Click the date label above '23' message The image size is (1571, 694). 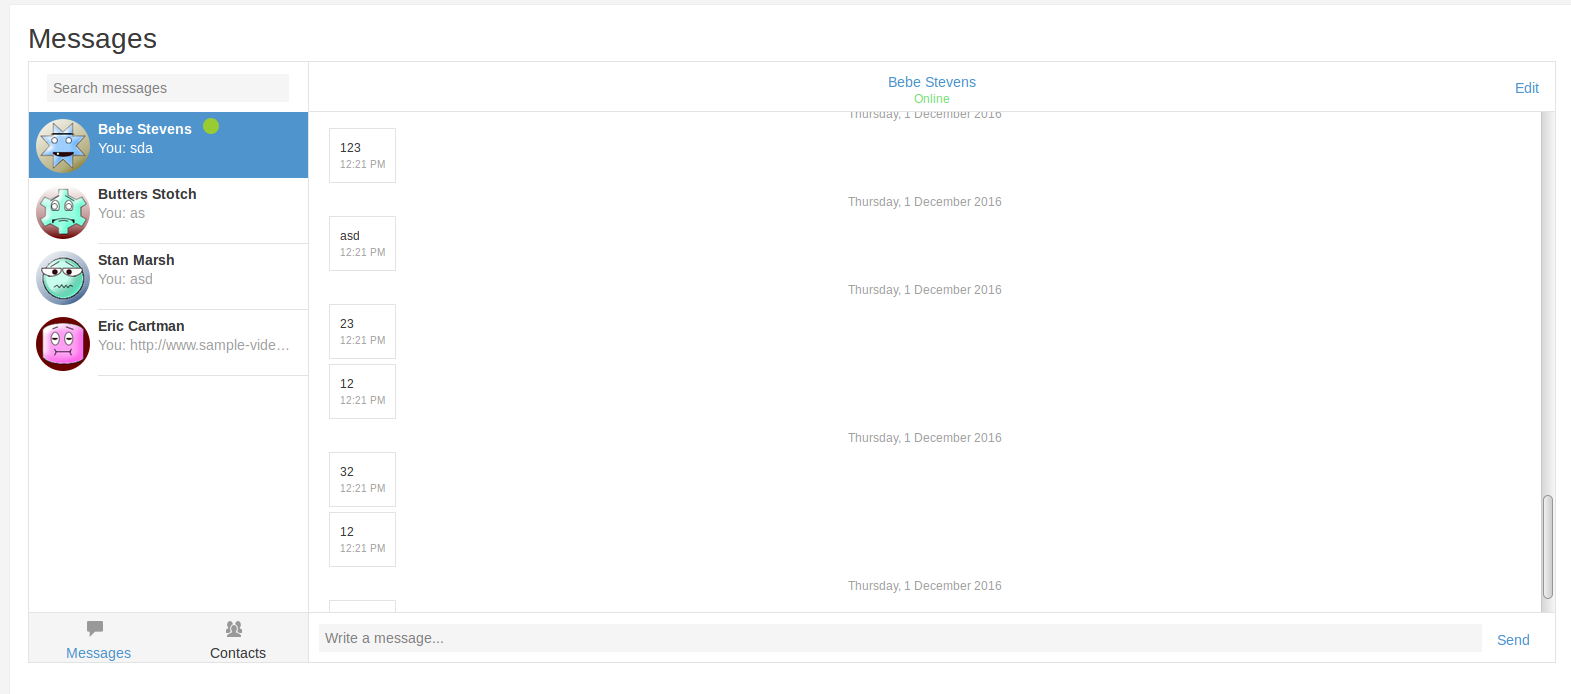[x=925, y=290]
